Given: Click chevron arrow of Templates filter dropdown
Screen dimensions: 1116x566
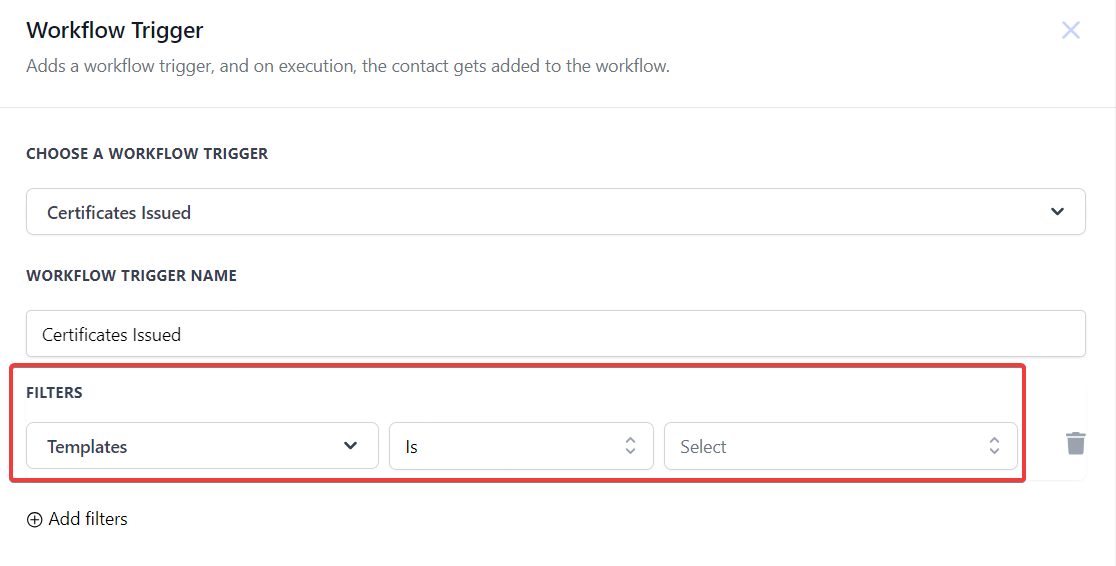Looking at the screenshot, I should (x=351, y=446).
